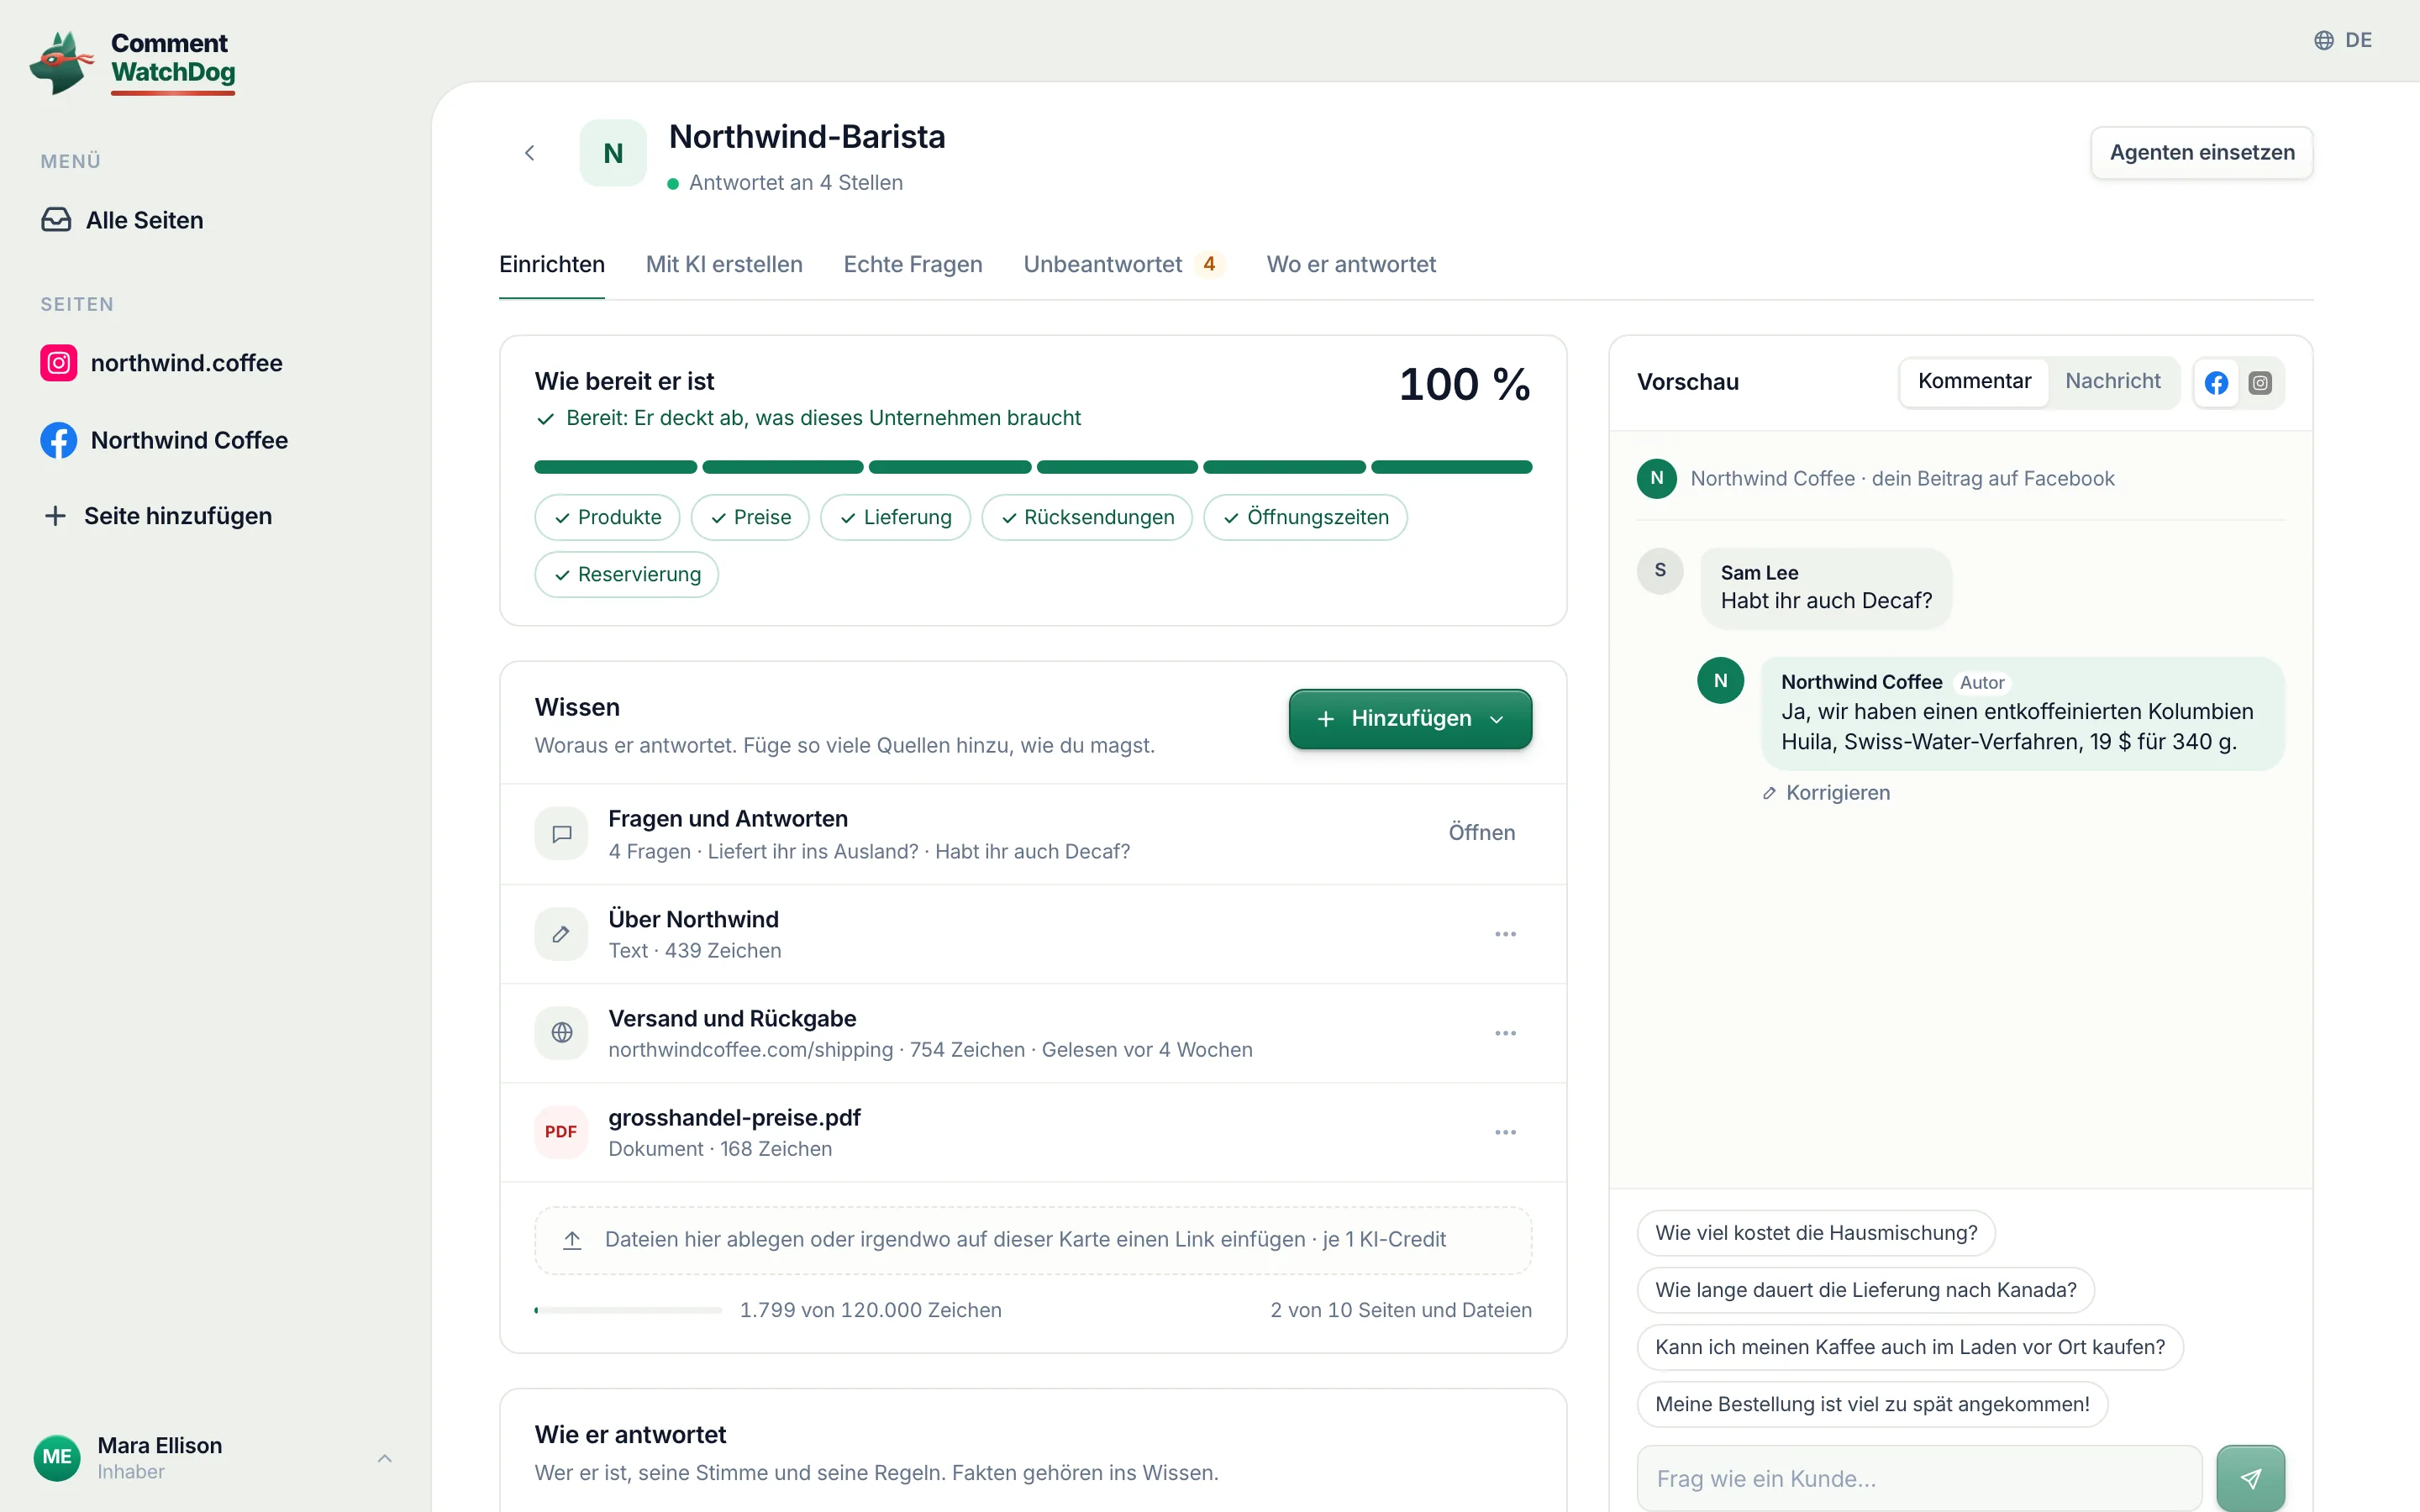Screen dimensions: 2420x1512
Task: Open the language globe DE selector
Action: 2342,40
